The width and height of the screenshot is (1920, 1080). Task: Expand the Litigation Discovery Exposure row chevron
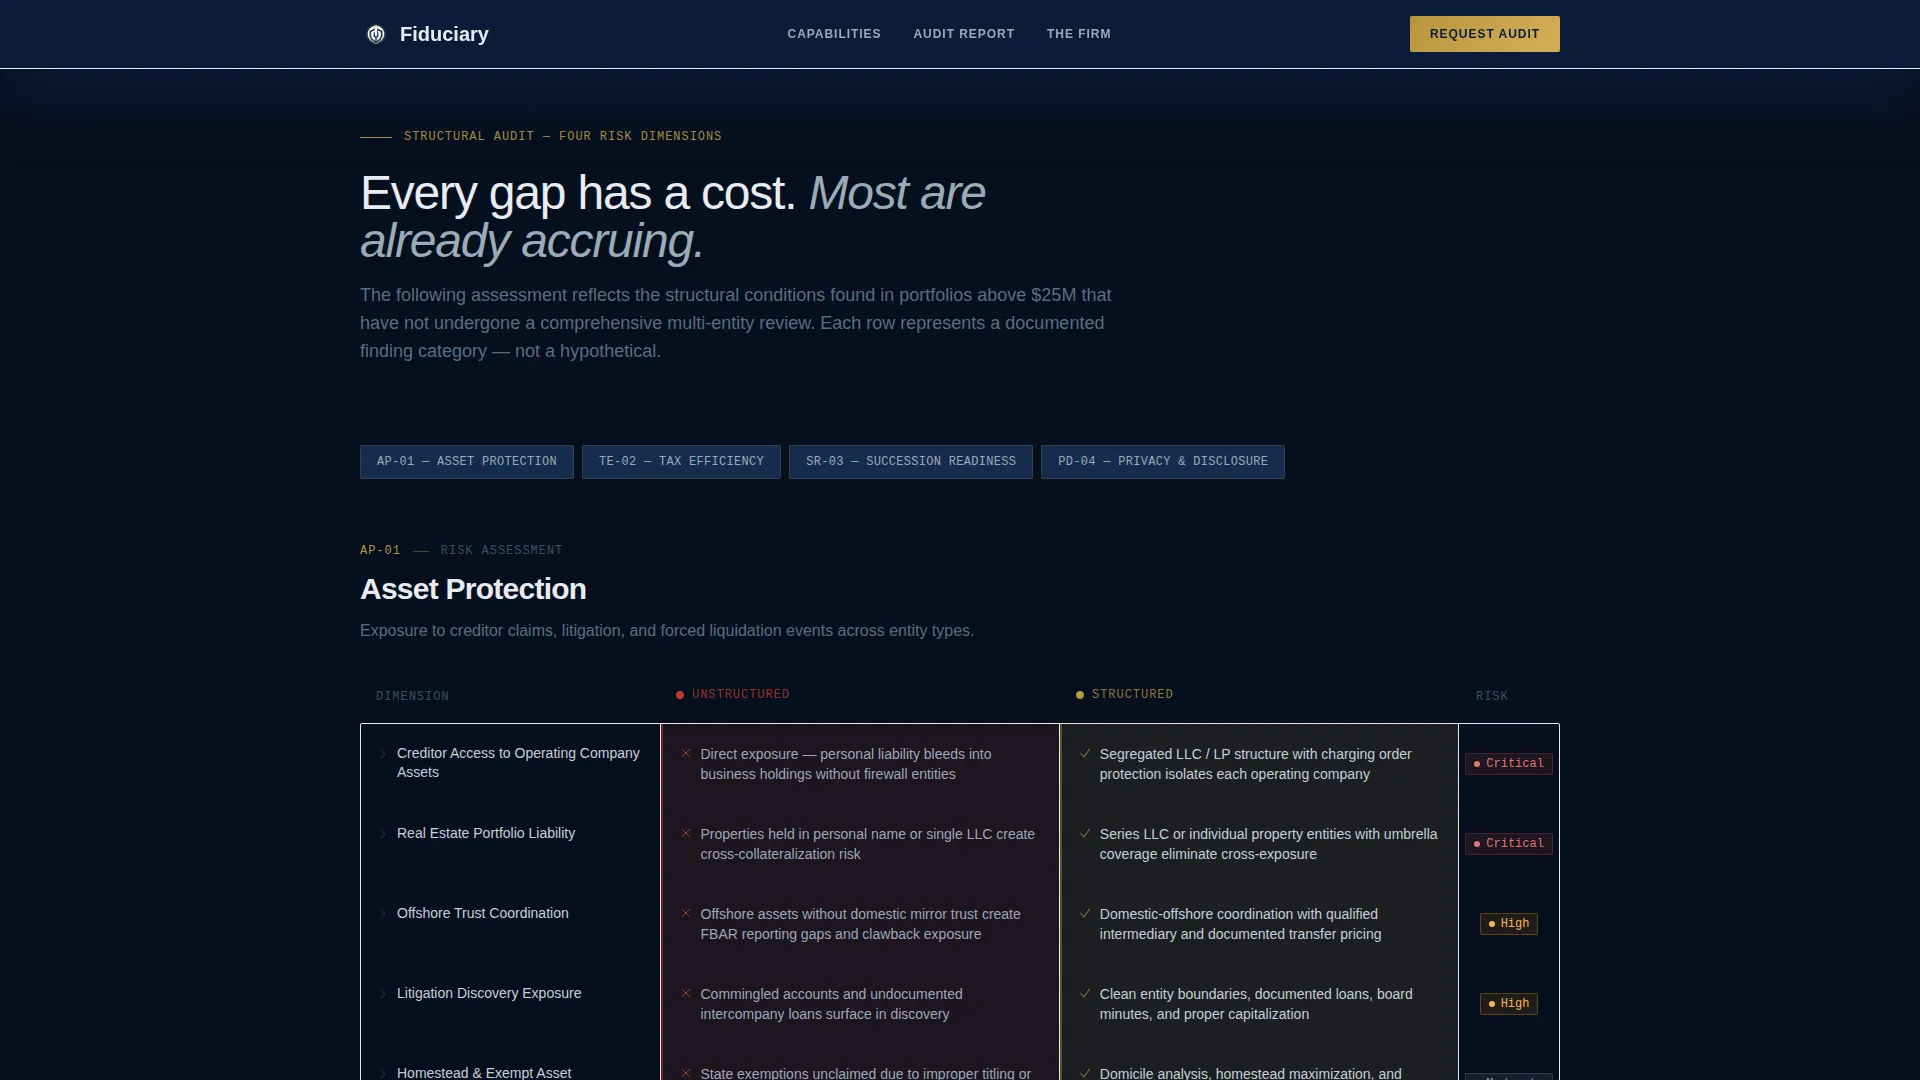(383, 994)
